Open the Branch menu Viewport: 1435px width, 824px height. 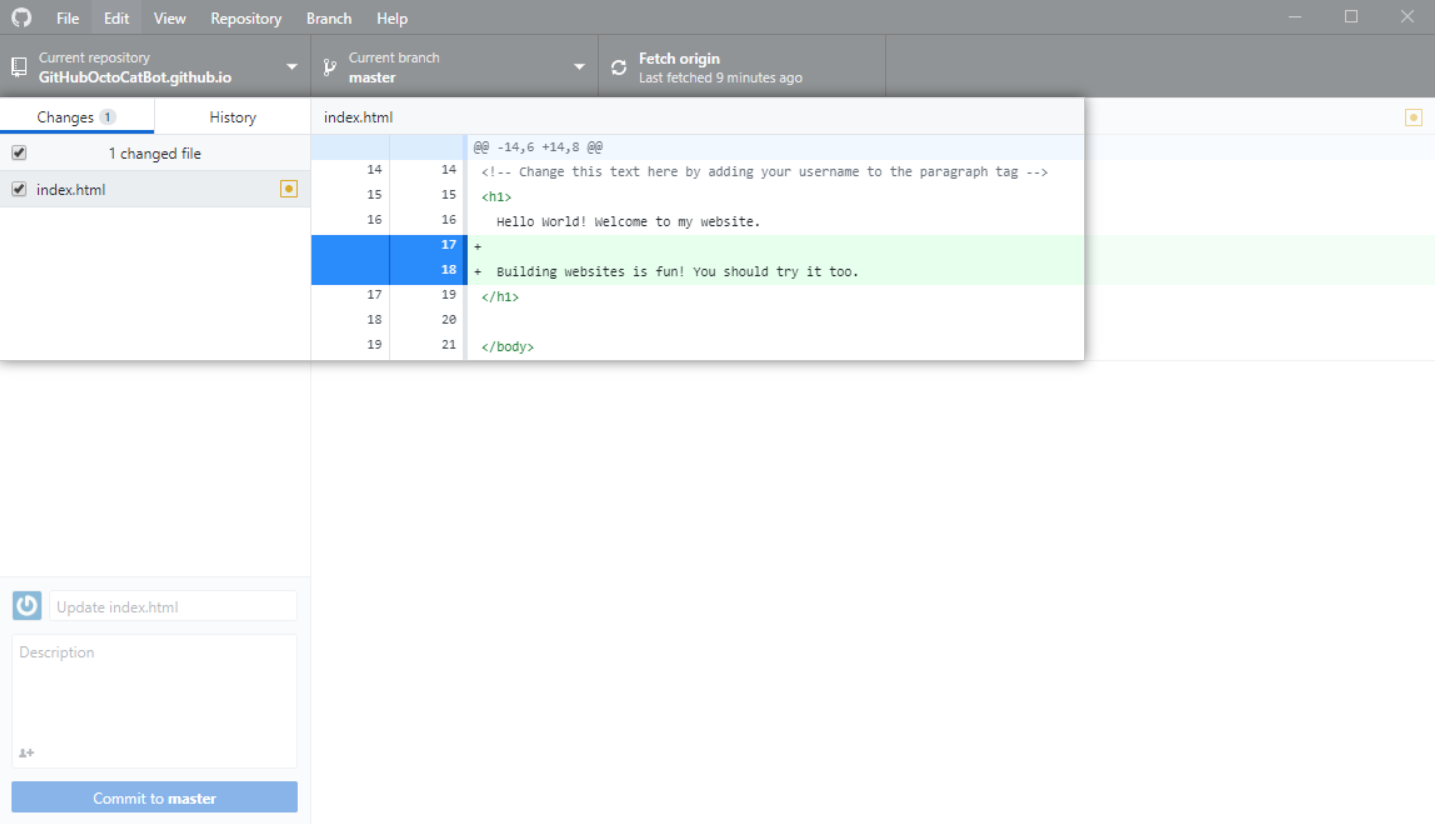coord(329,18)
